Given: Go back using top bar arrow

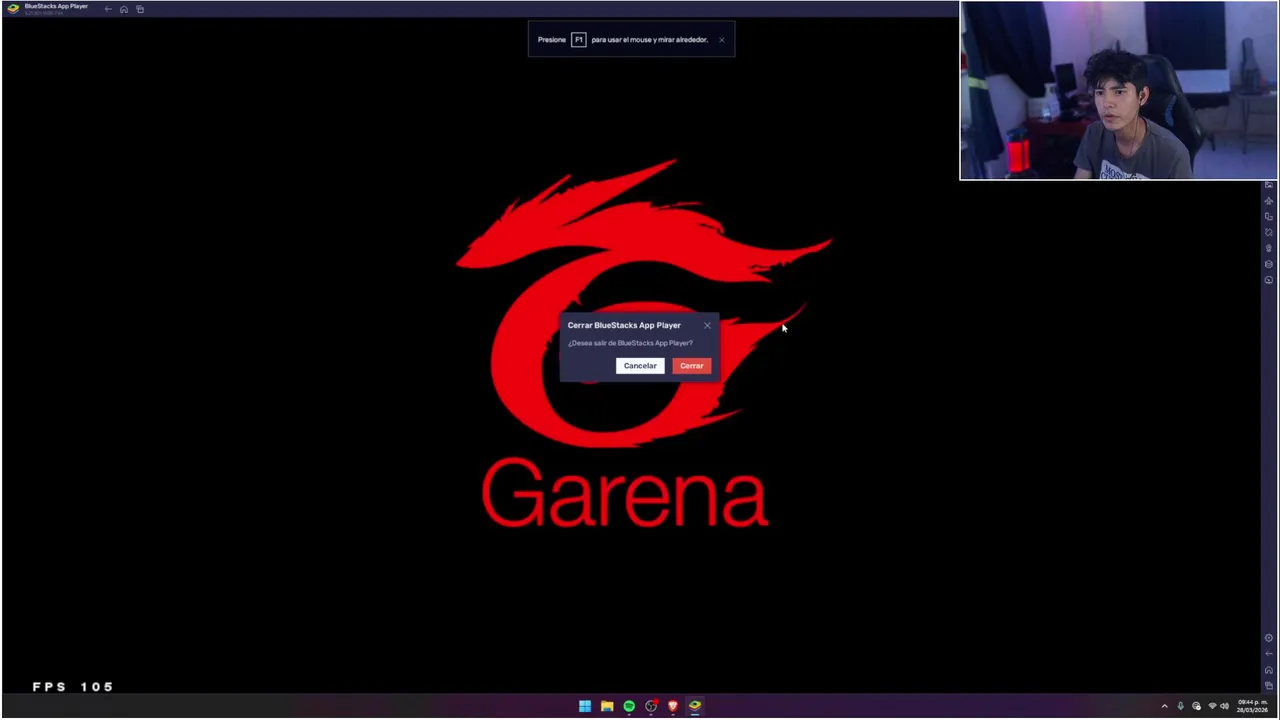Looking at the screenshot, I should [108, 9].
